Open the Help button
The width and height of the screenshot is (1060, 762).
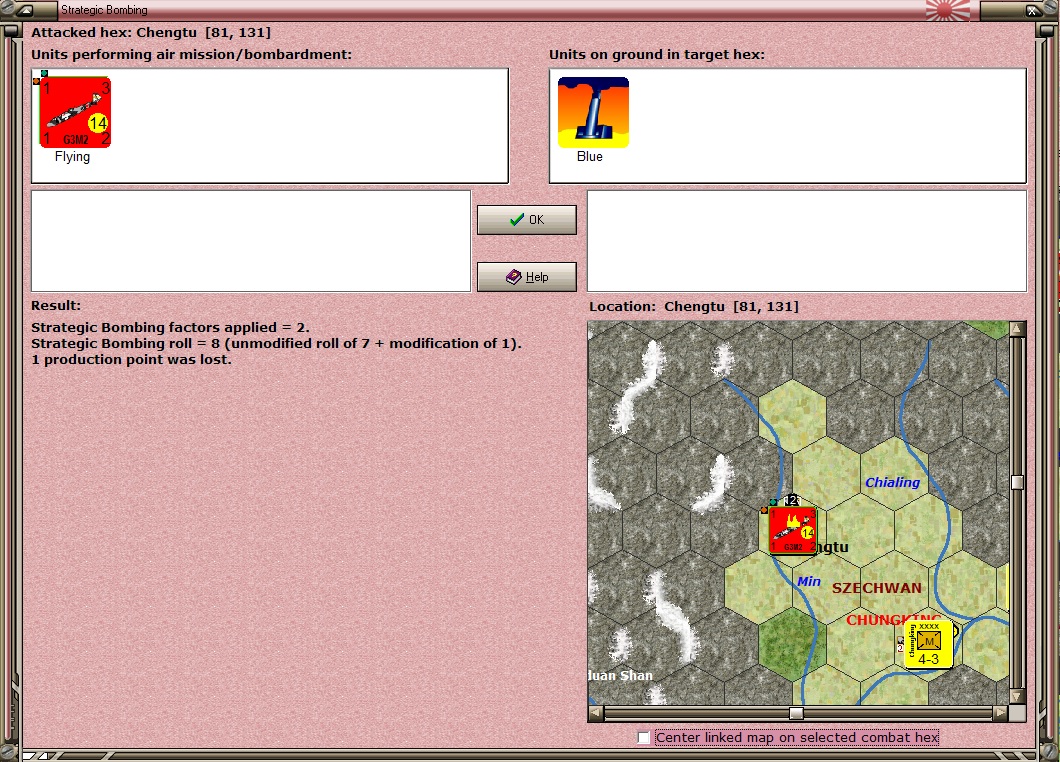527,277
